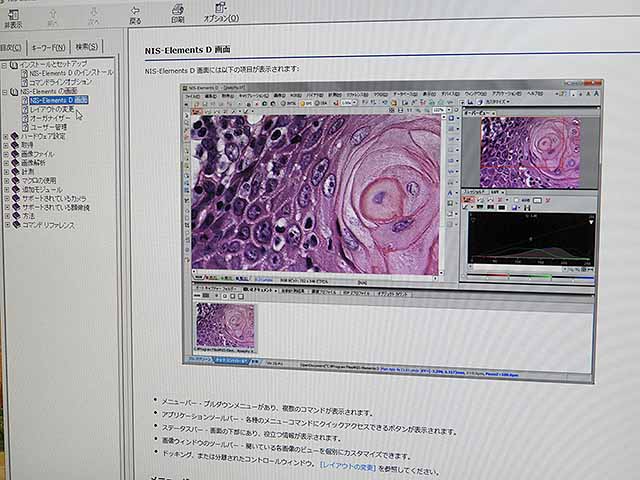The image size is (640, 480).
Task: Expand the 追加モジュール node
Action: (x=7, y=190)
